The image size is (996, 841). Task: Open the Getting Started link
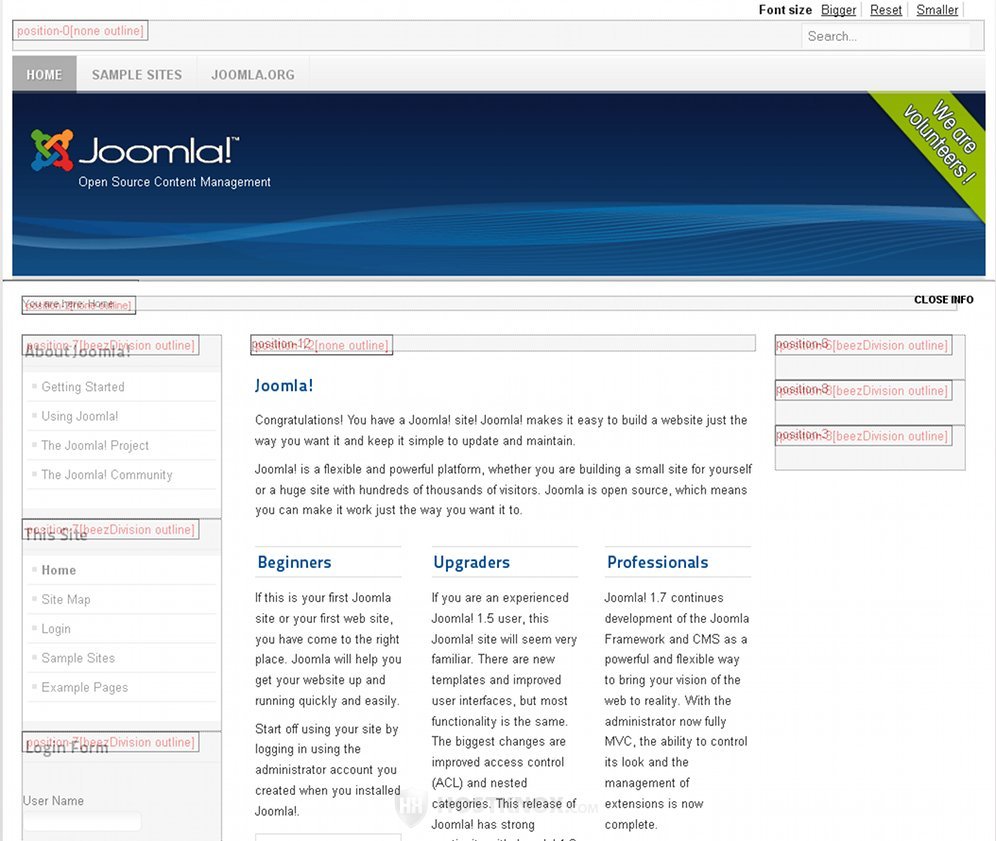pos(83,387)
